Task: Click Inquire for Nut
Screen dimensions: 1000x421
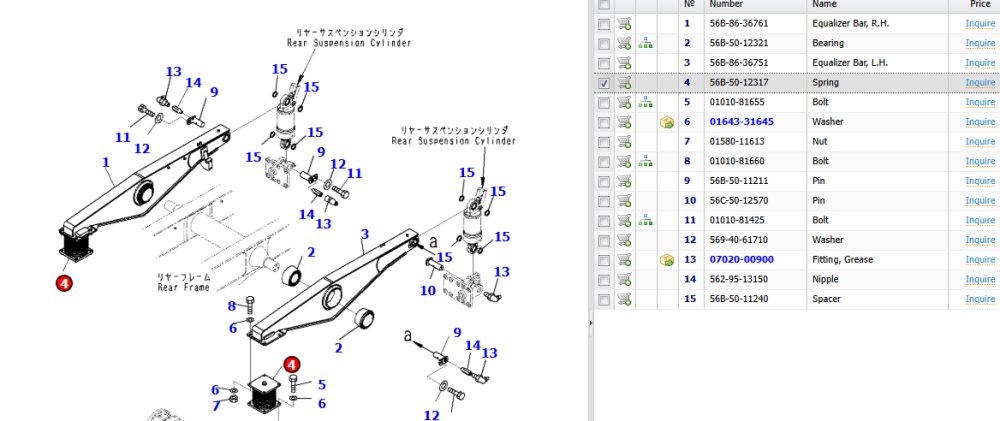Action: [980, 142]
